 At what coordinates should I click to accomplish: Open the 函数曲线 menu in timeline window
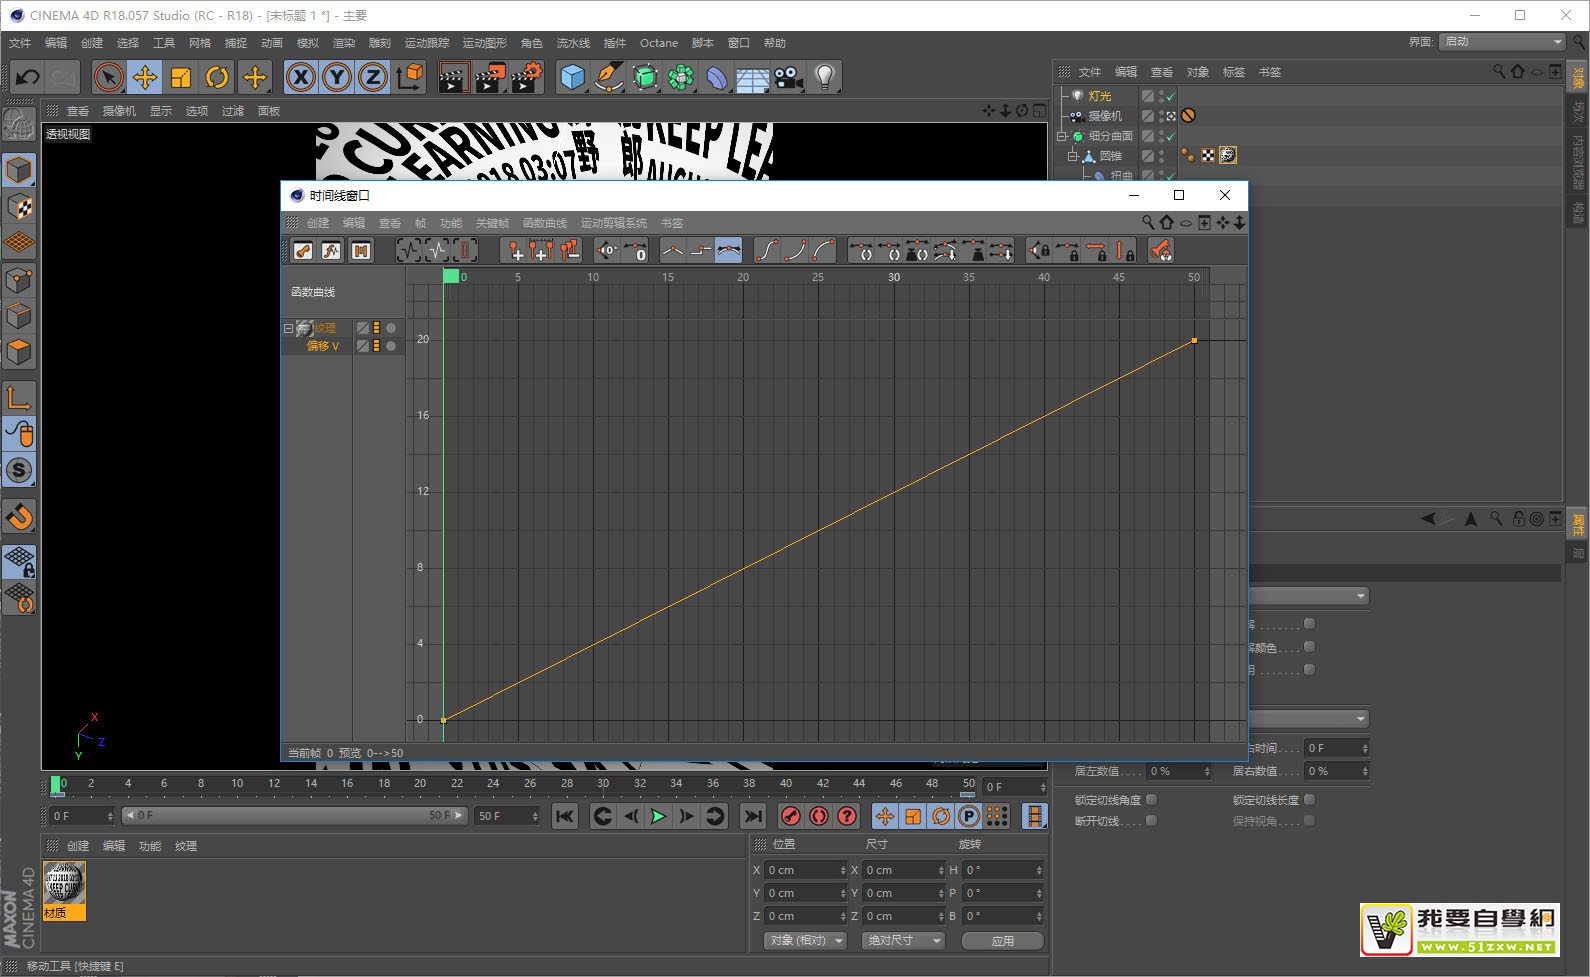pyautogui.click(x=544, y=223)
